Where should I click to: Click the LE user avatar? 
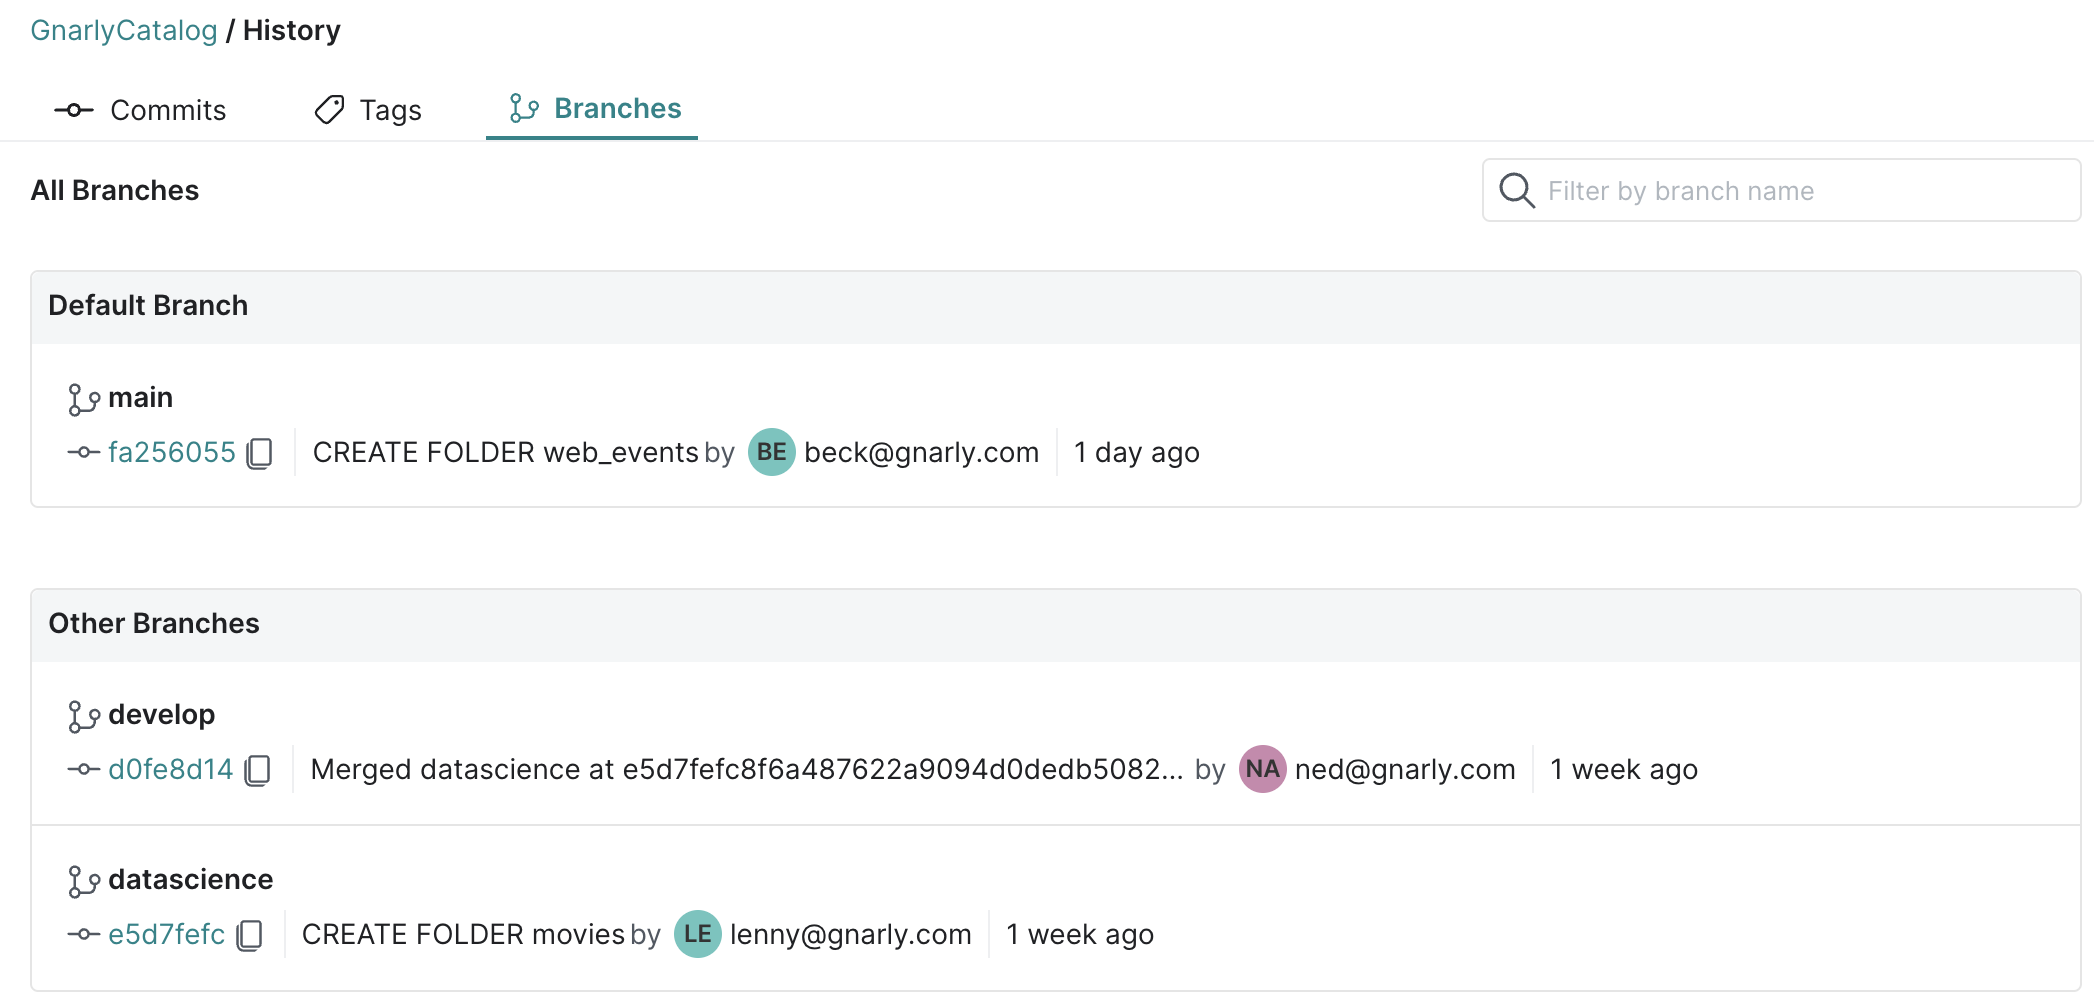coord(697,934)
